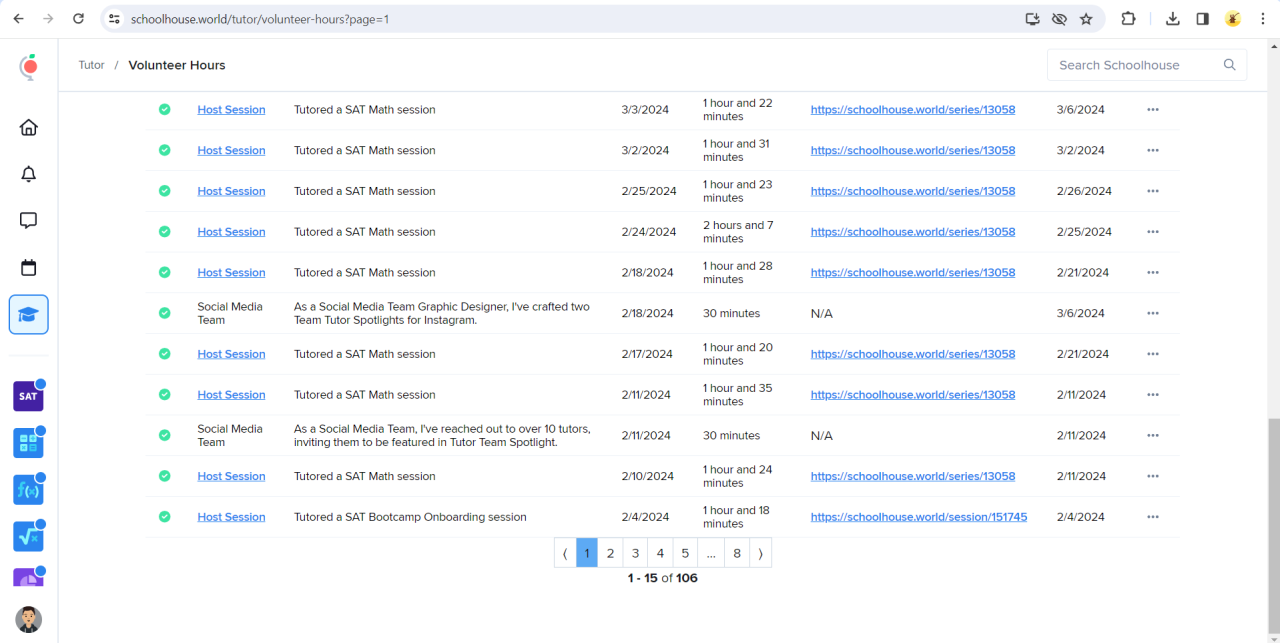Click the user profile avatar in sidebar
Screen dimensions: 1280x643
[x=29, y=619]
